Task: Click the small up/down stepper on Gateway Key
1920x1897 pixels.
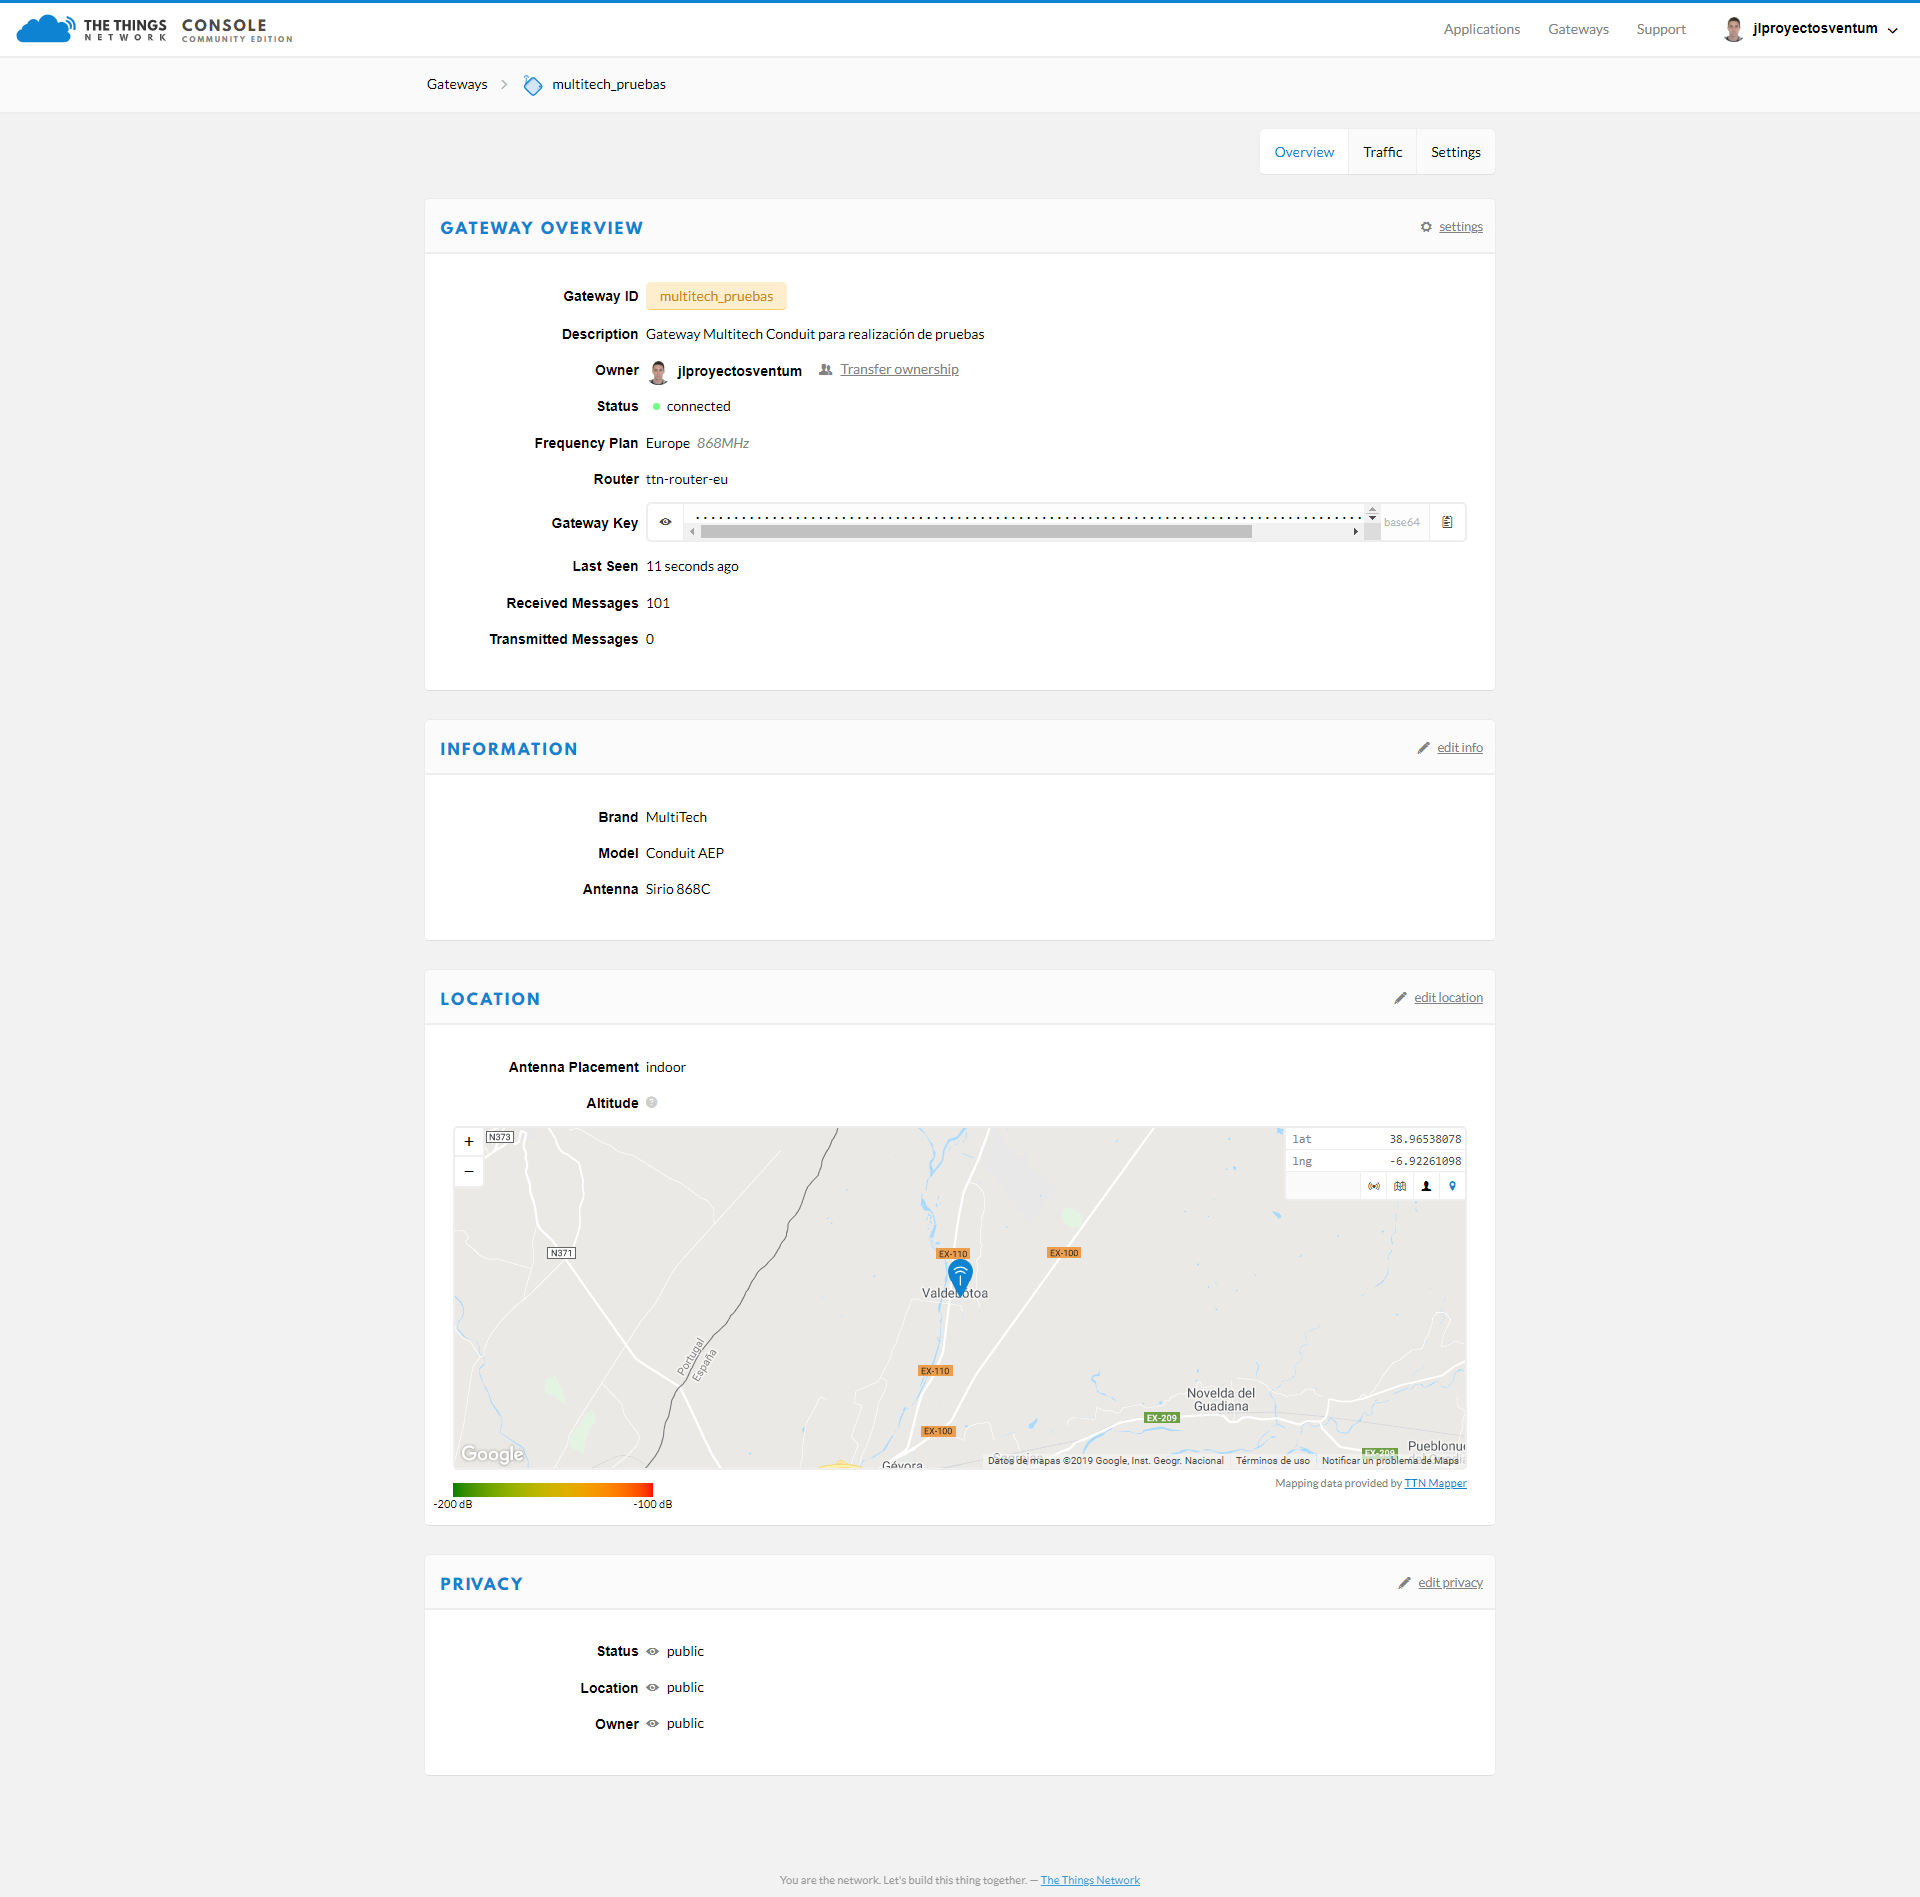Action: (x=1372, y=513)
